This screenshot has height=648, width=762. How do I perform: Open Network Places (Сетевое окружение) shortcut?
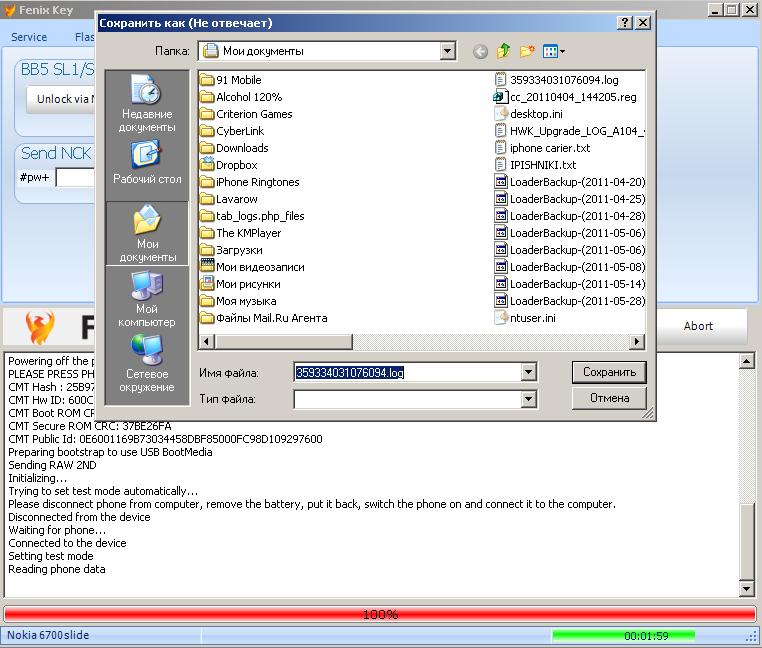click(147, 365)
